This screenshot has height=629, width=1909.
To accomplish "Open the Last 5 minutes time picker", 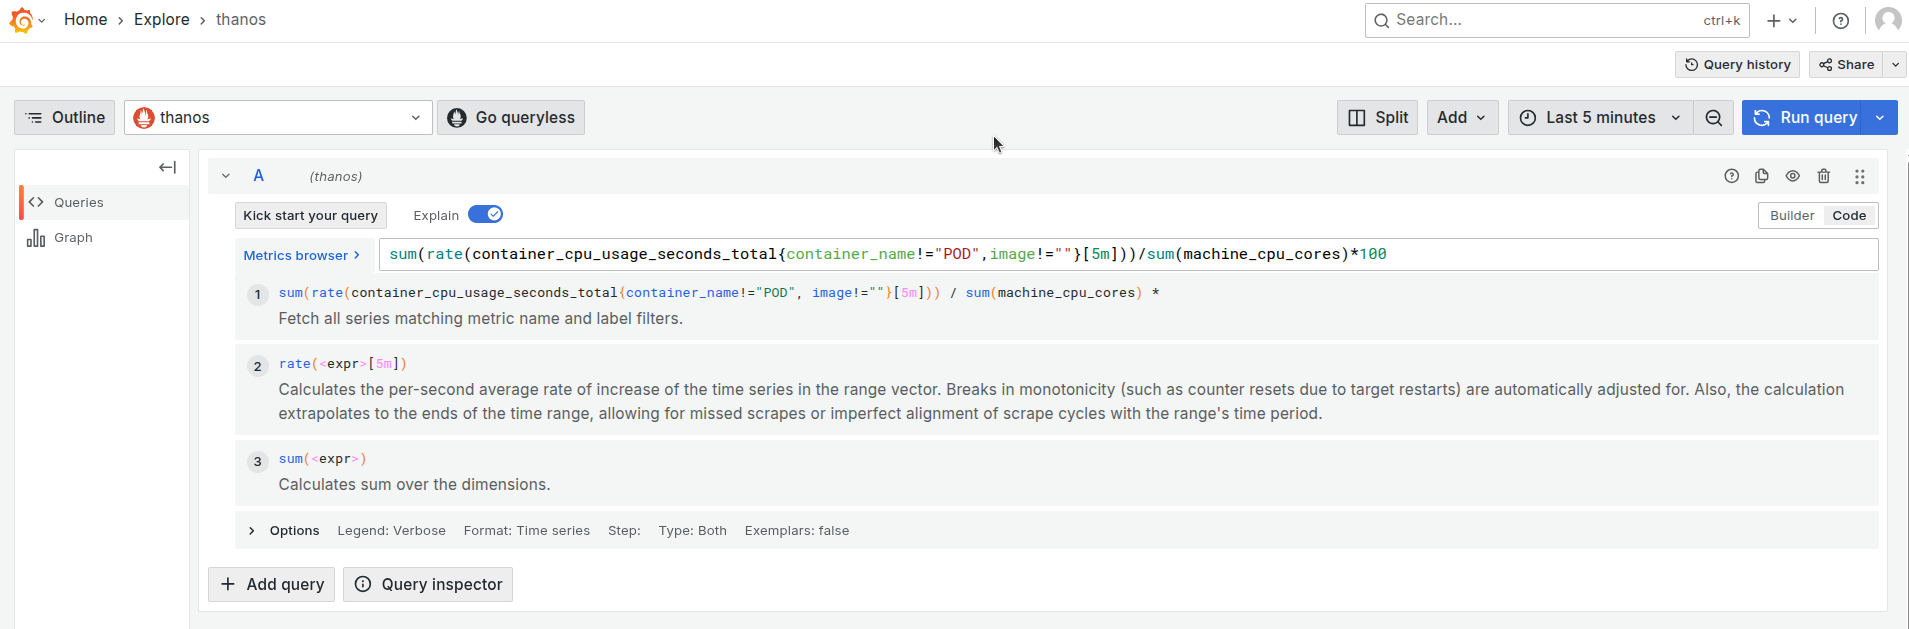I will (1600, 118).
